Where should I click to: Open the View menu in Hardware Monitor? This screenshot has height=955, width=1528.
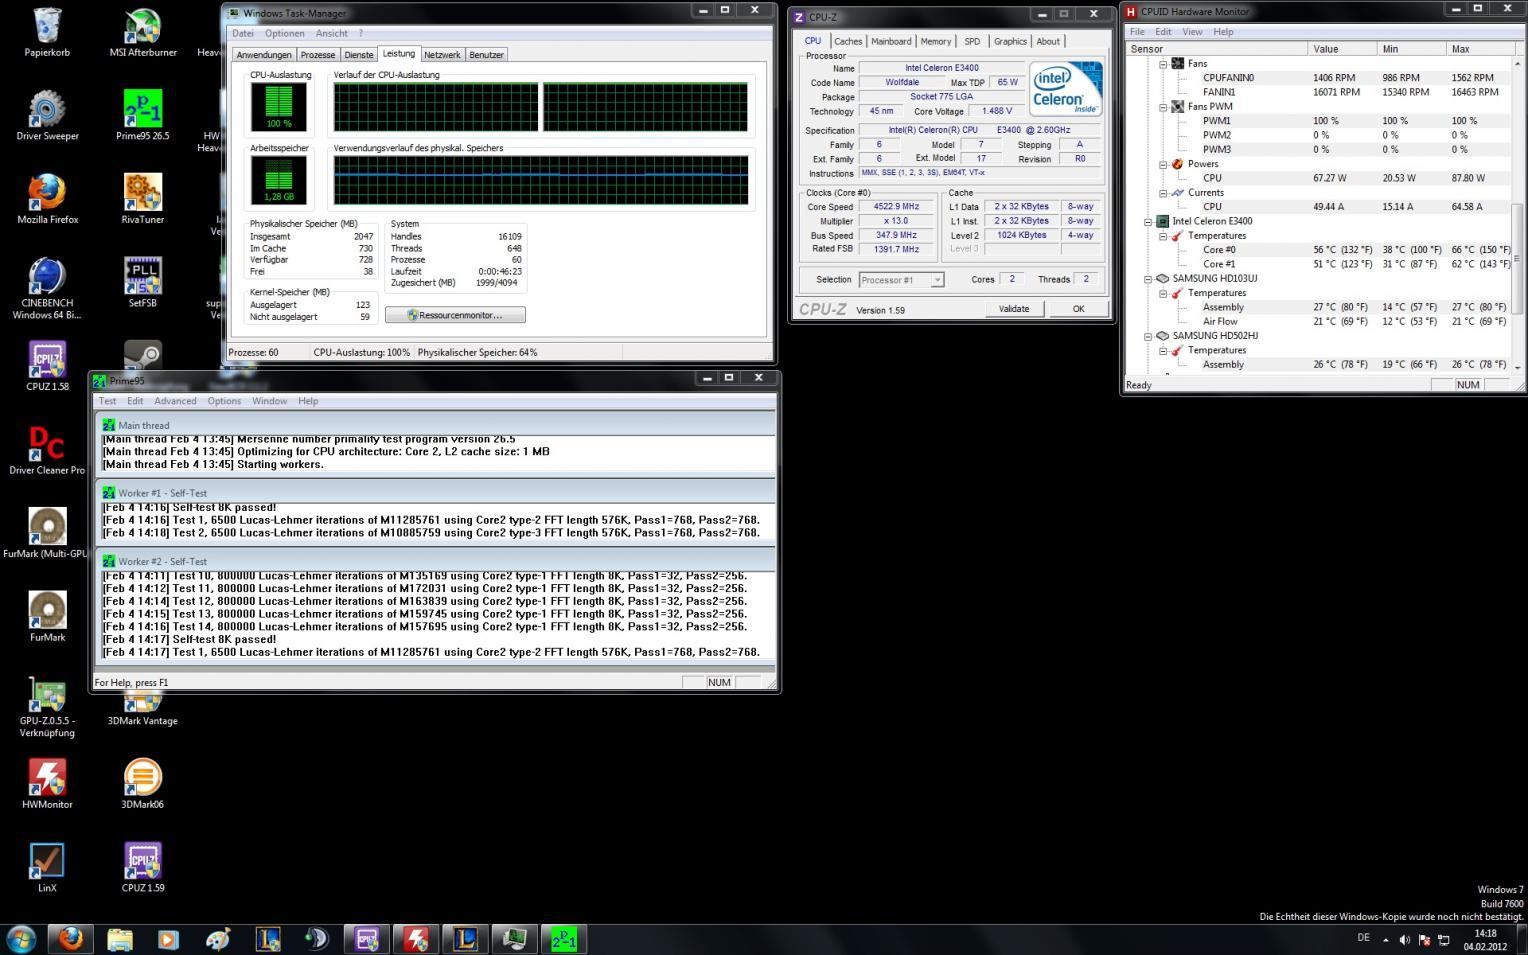(x=1192, y=32)
